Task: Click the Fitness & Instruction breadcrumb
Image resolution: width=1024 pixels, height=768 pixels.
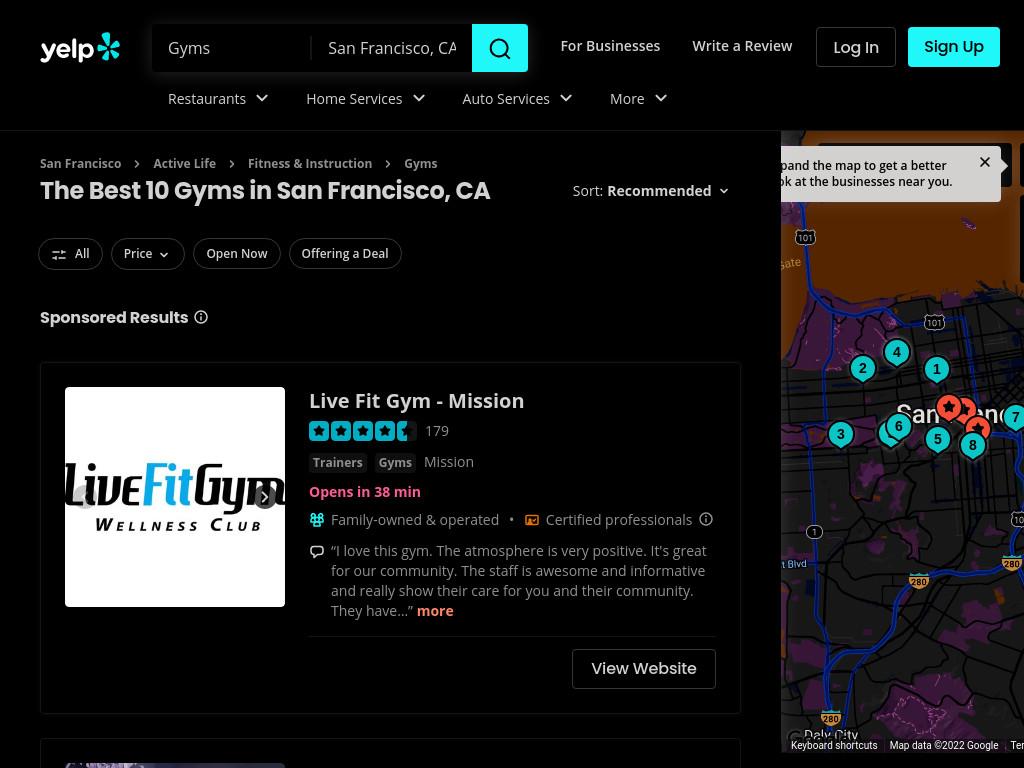Action: click(x=310, y=163)
